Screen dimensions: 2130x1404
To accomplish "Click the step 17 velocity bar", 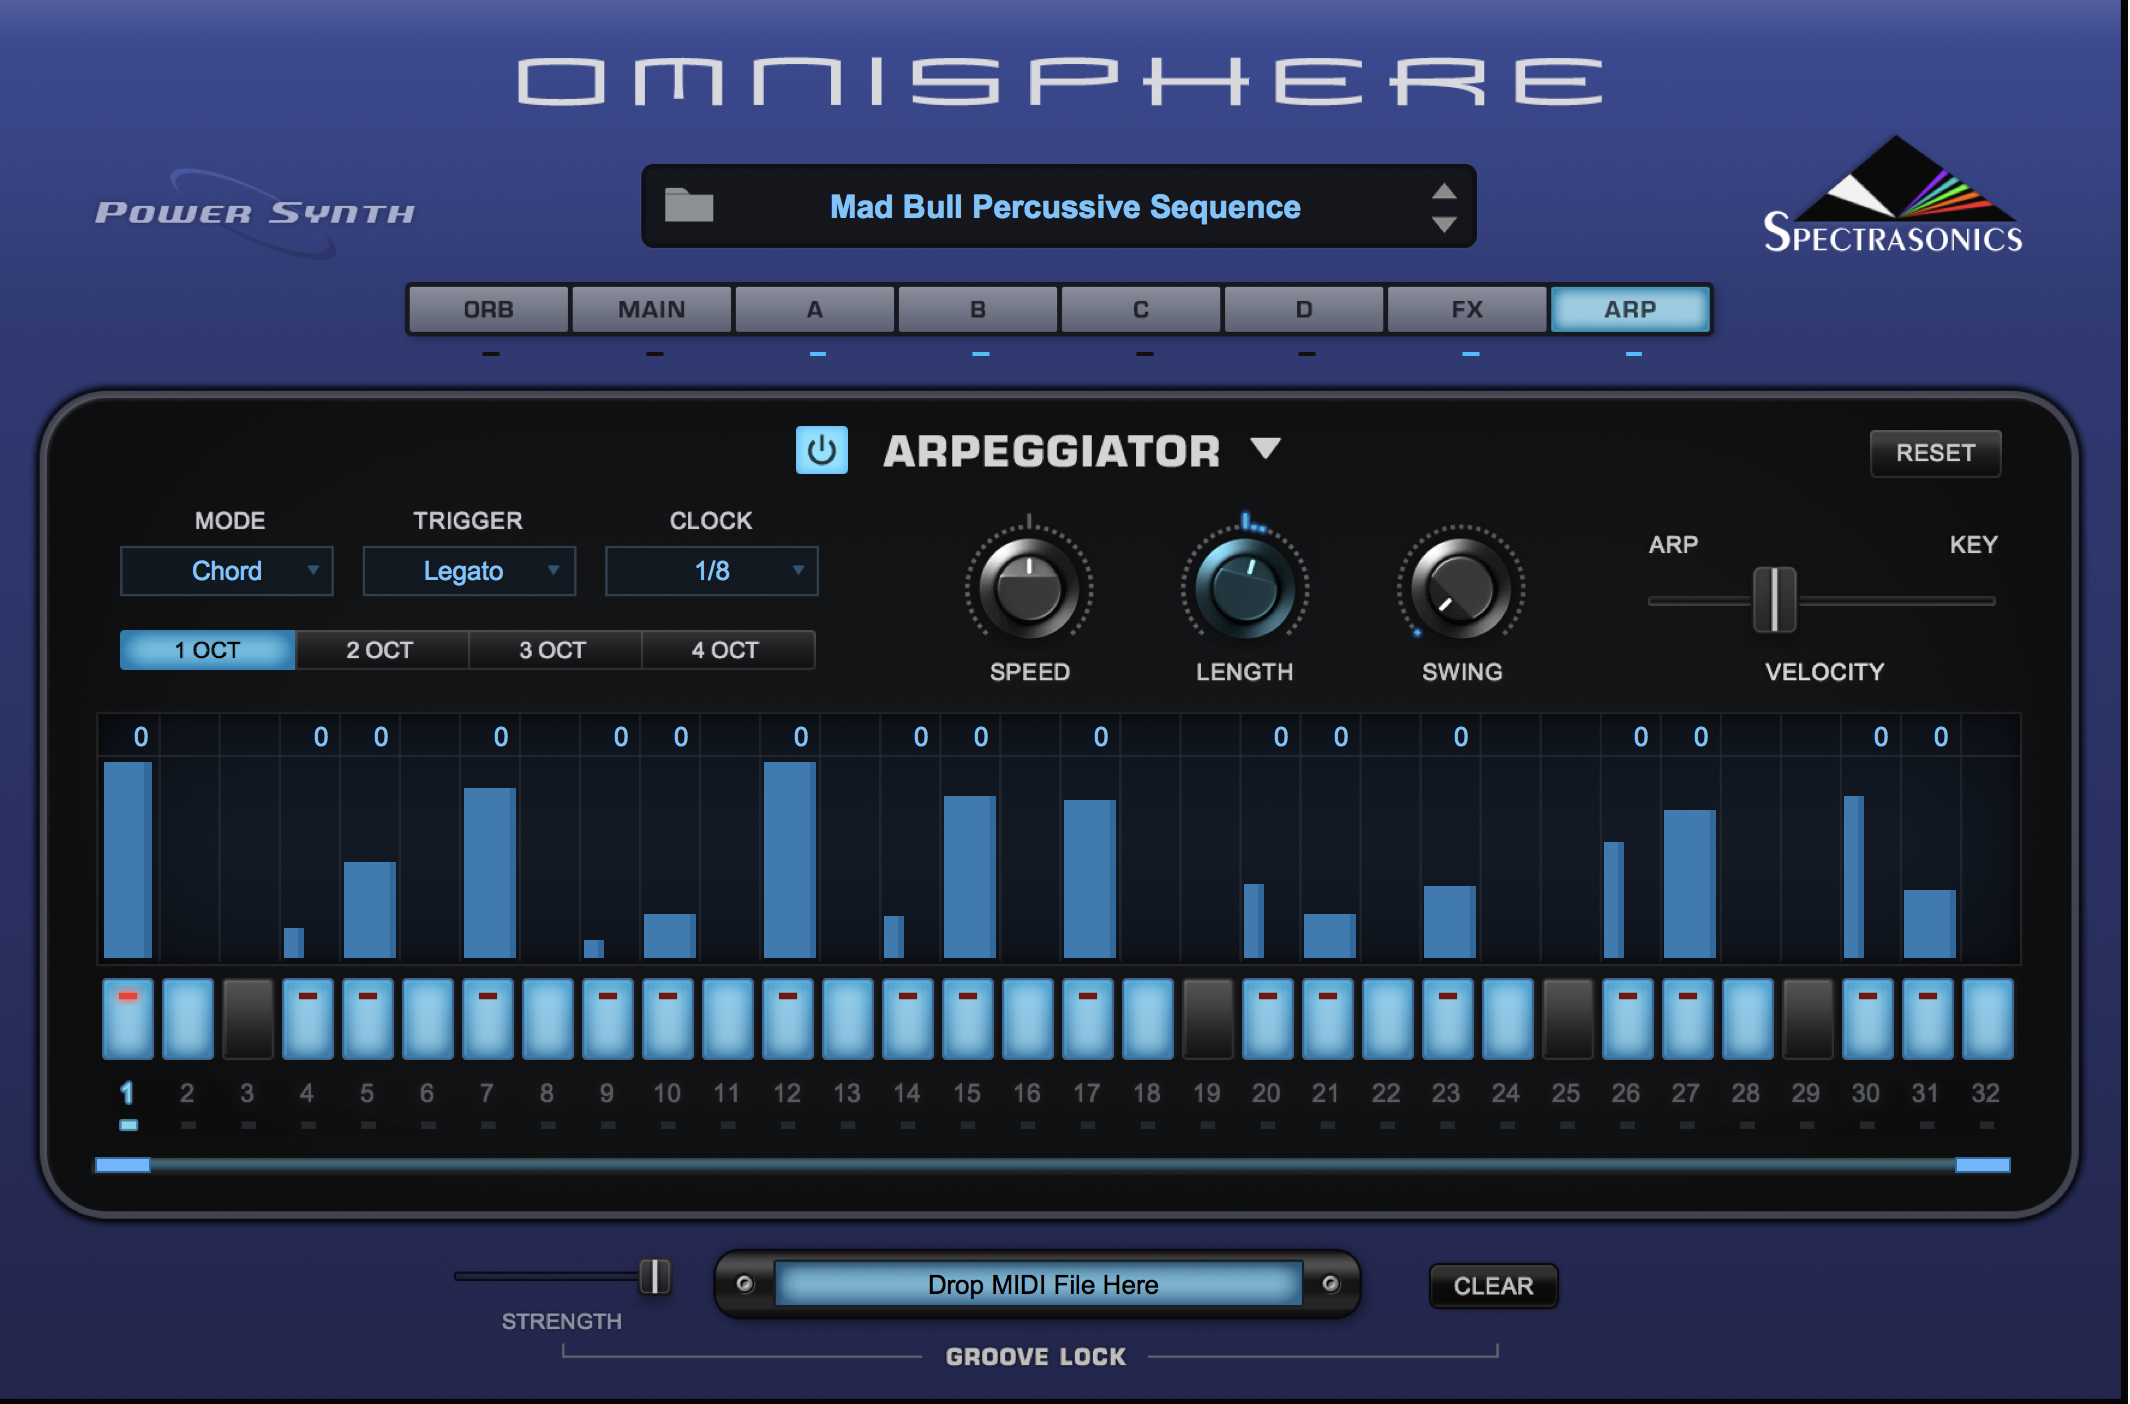I will (x=1090, y=879).
